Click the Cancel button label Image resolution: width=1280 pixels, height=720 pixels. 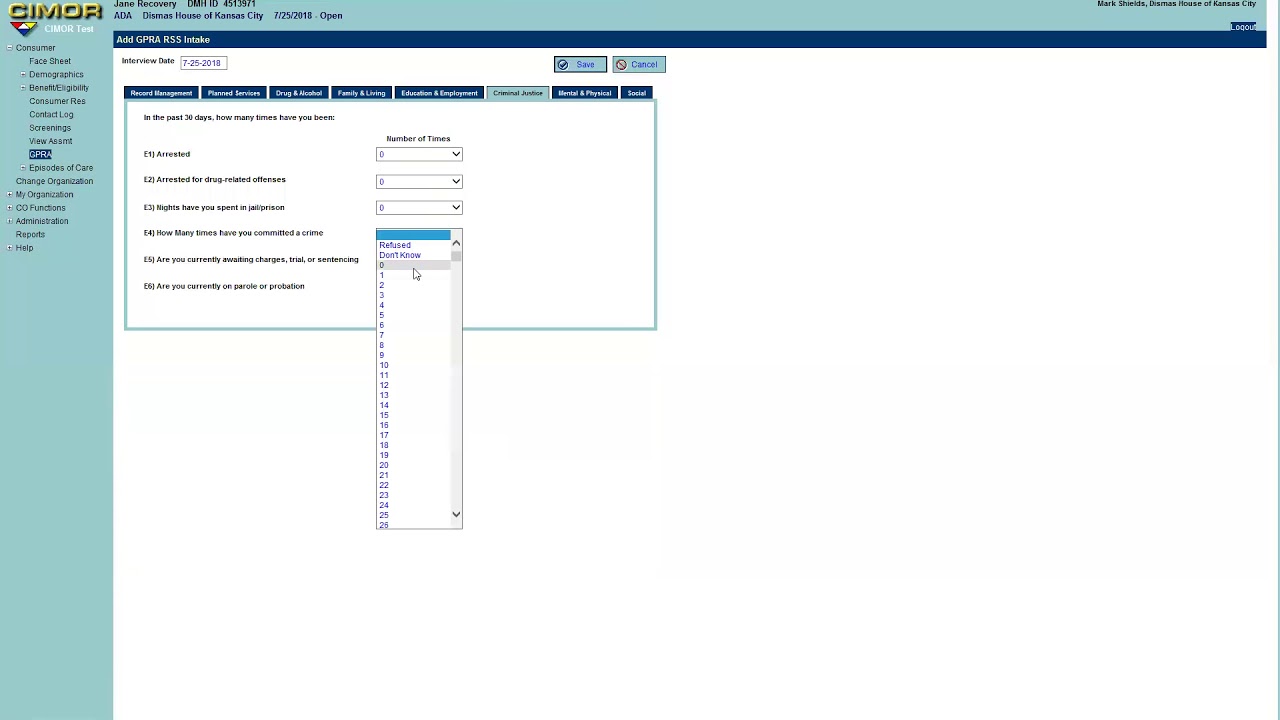644,65
